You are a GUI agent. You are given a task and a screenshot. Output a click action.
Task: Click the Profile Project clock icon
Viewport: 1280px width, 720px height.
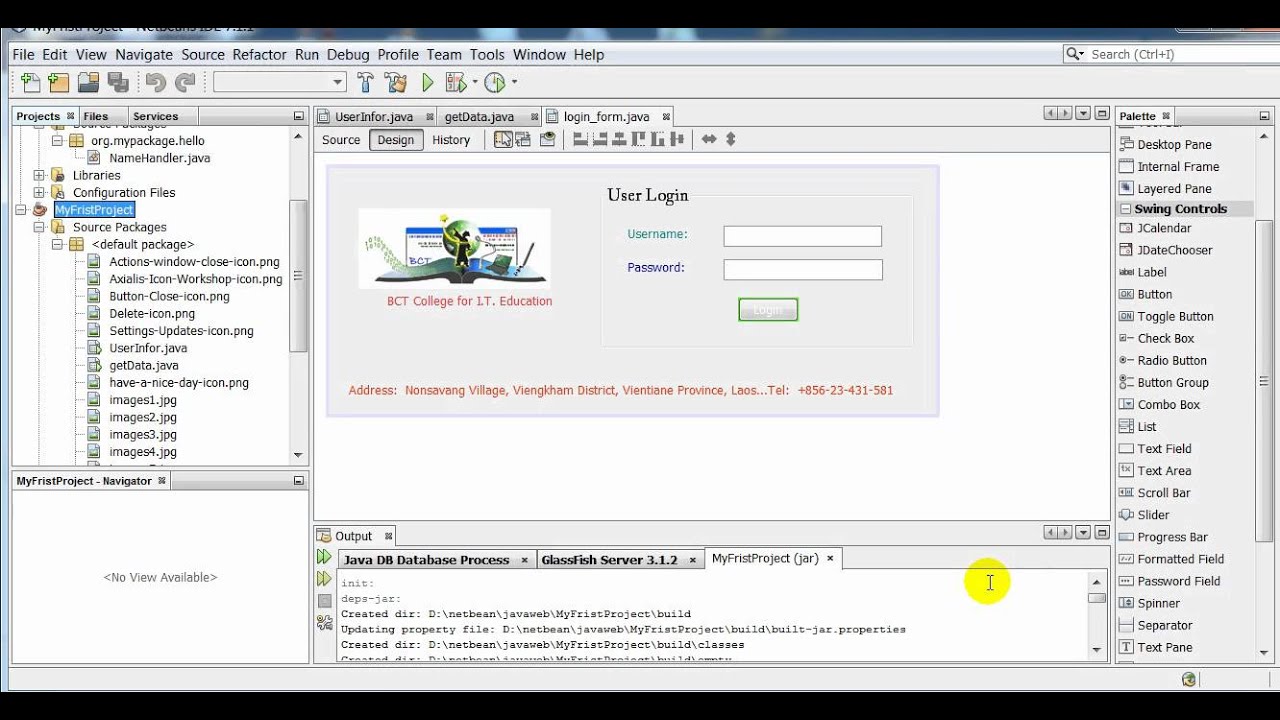tap(495, 82)
